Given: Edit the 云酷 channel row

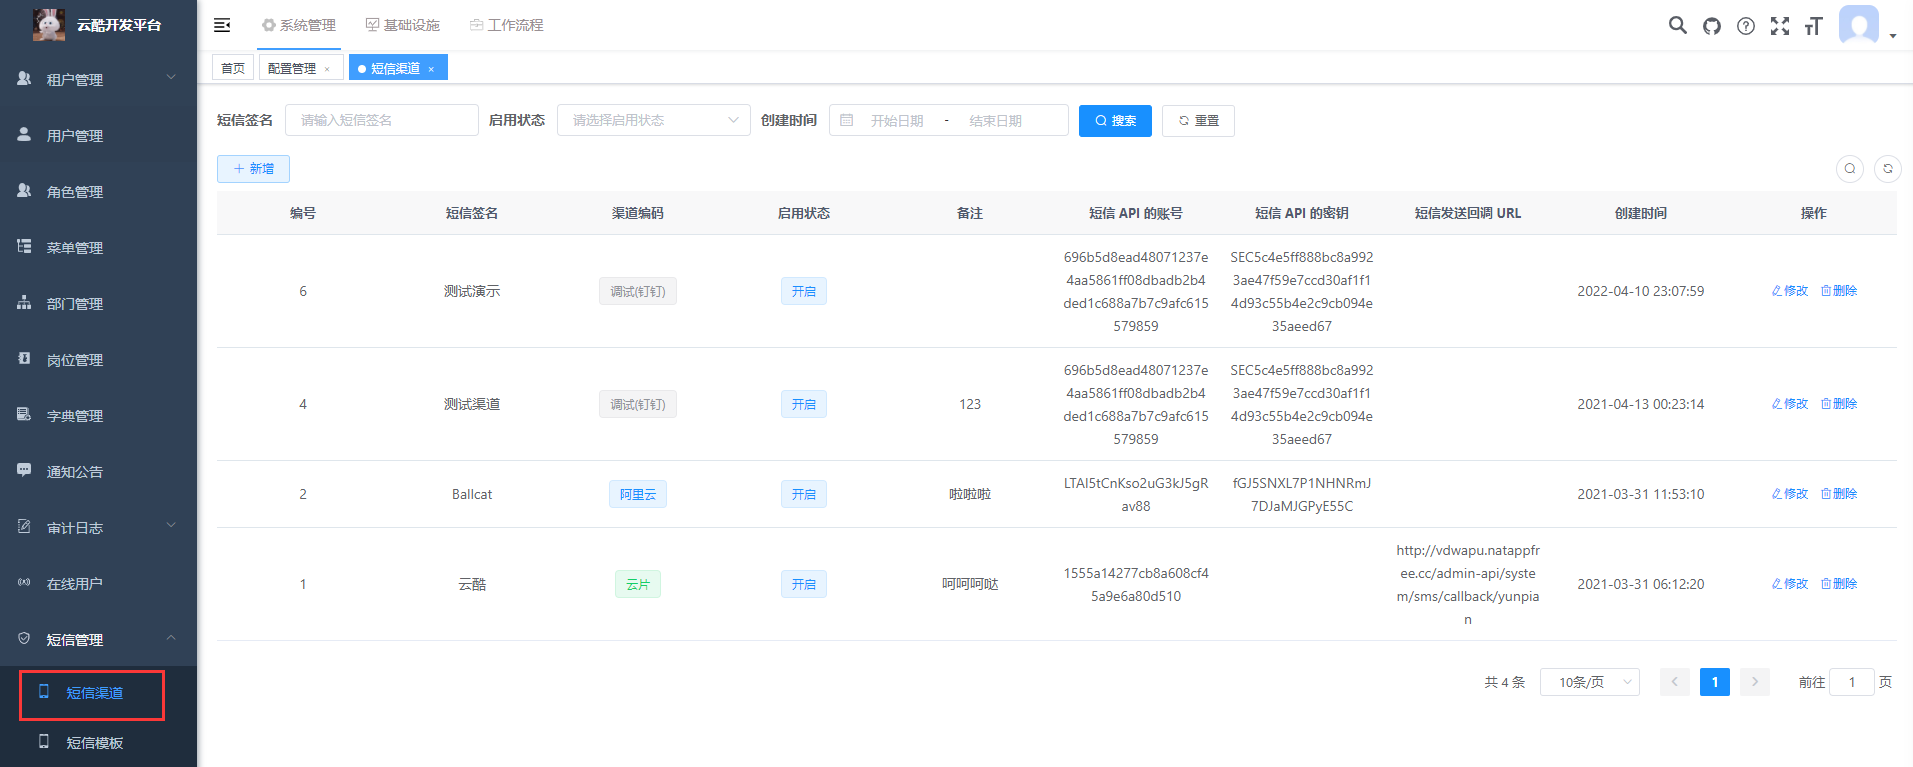Looking at the screenshot, I should [1790, 584].
